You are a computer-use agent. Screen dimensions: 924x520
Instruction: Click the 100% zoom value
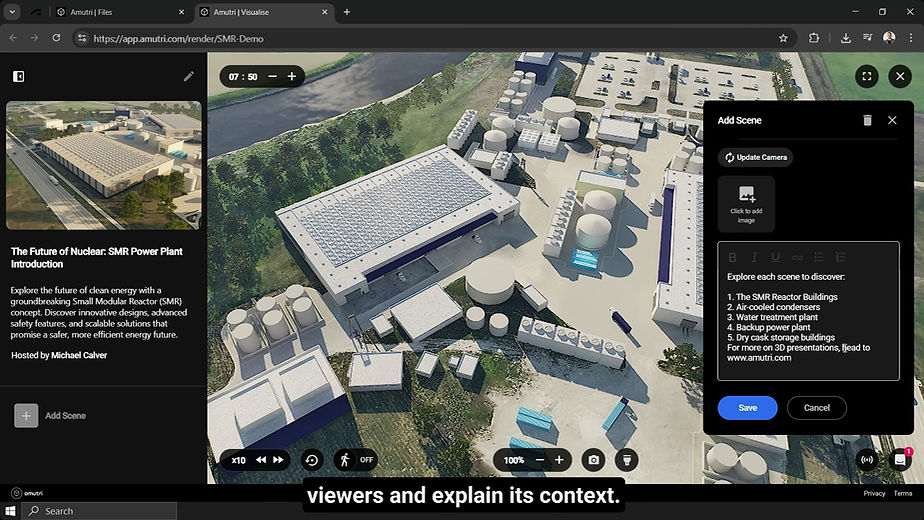514,460
